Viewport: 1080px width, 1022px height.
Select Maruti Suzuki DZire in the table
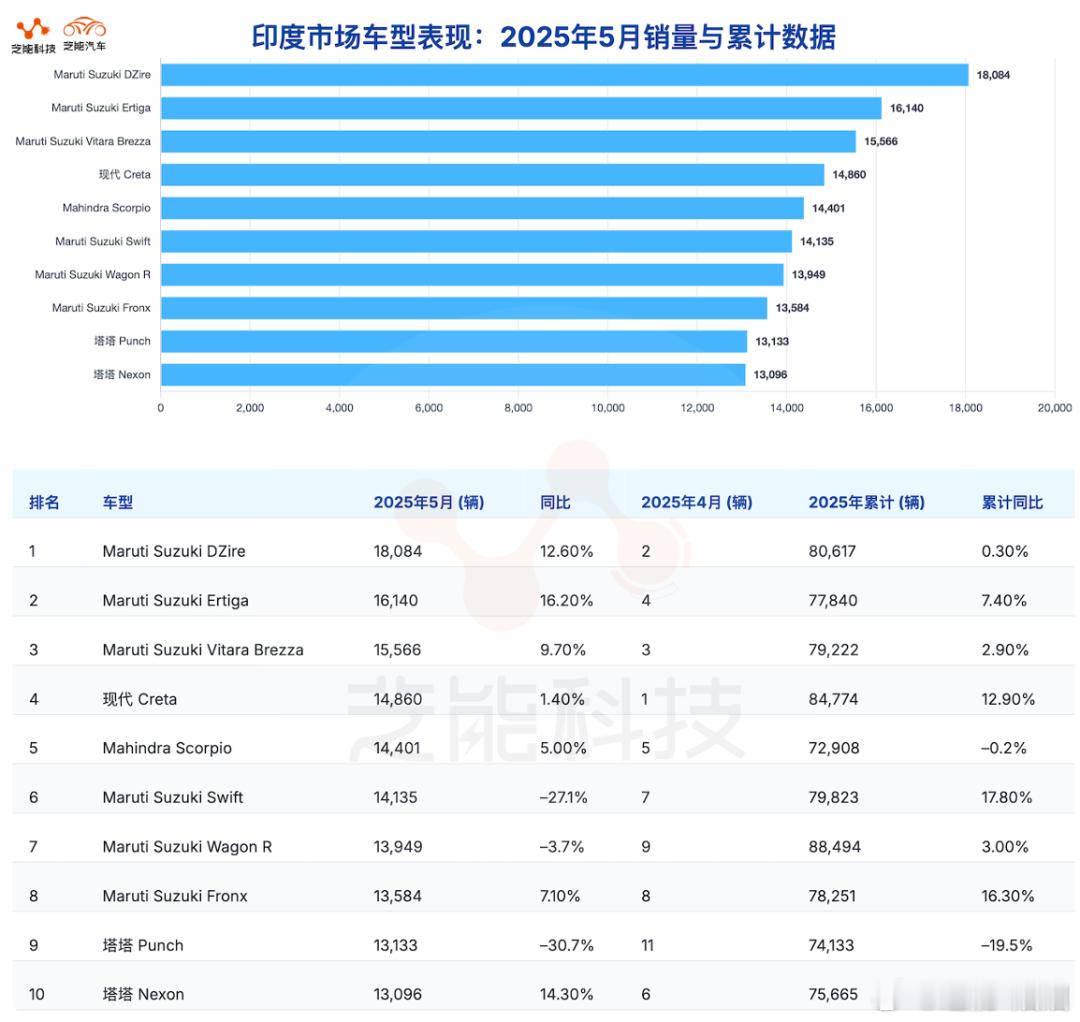point(174,551)
